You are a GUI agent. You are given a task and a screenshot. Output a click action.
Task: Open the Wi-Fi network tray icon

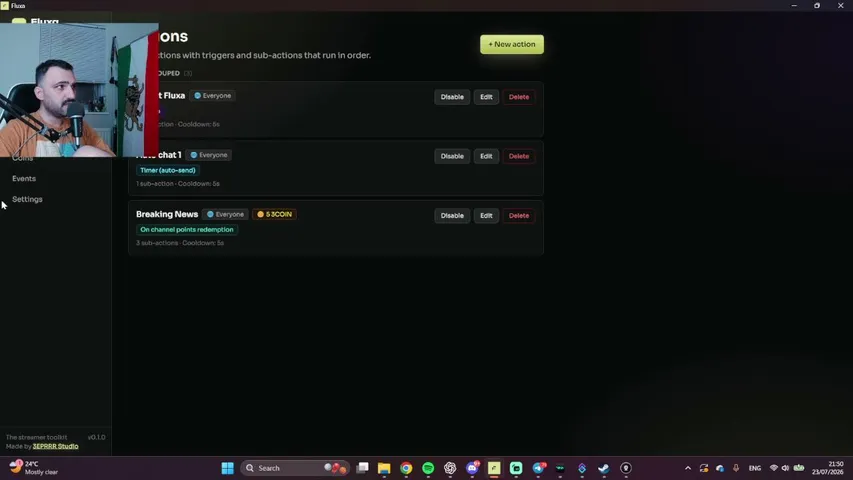pyautogui.click(x=774, y=468)
